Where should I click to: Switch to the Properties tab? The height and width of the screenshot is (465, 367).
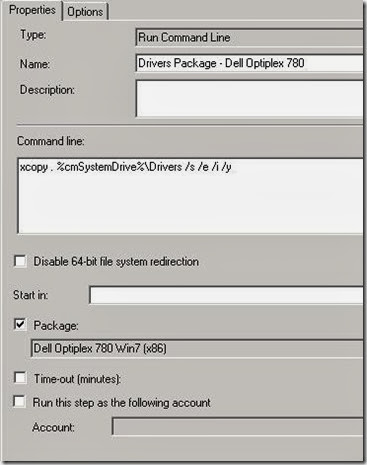[32, 10]
